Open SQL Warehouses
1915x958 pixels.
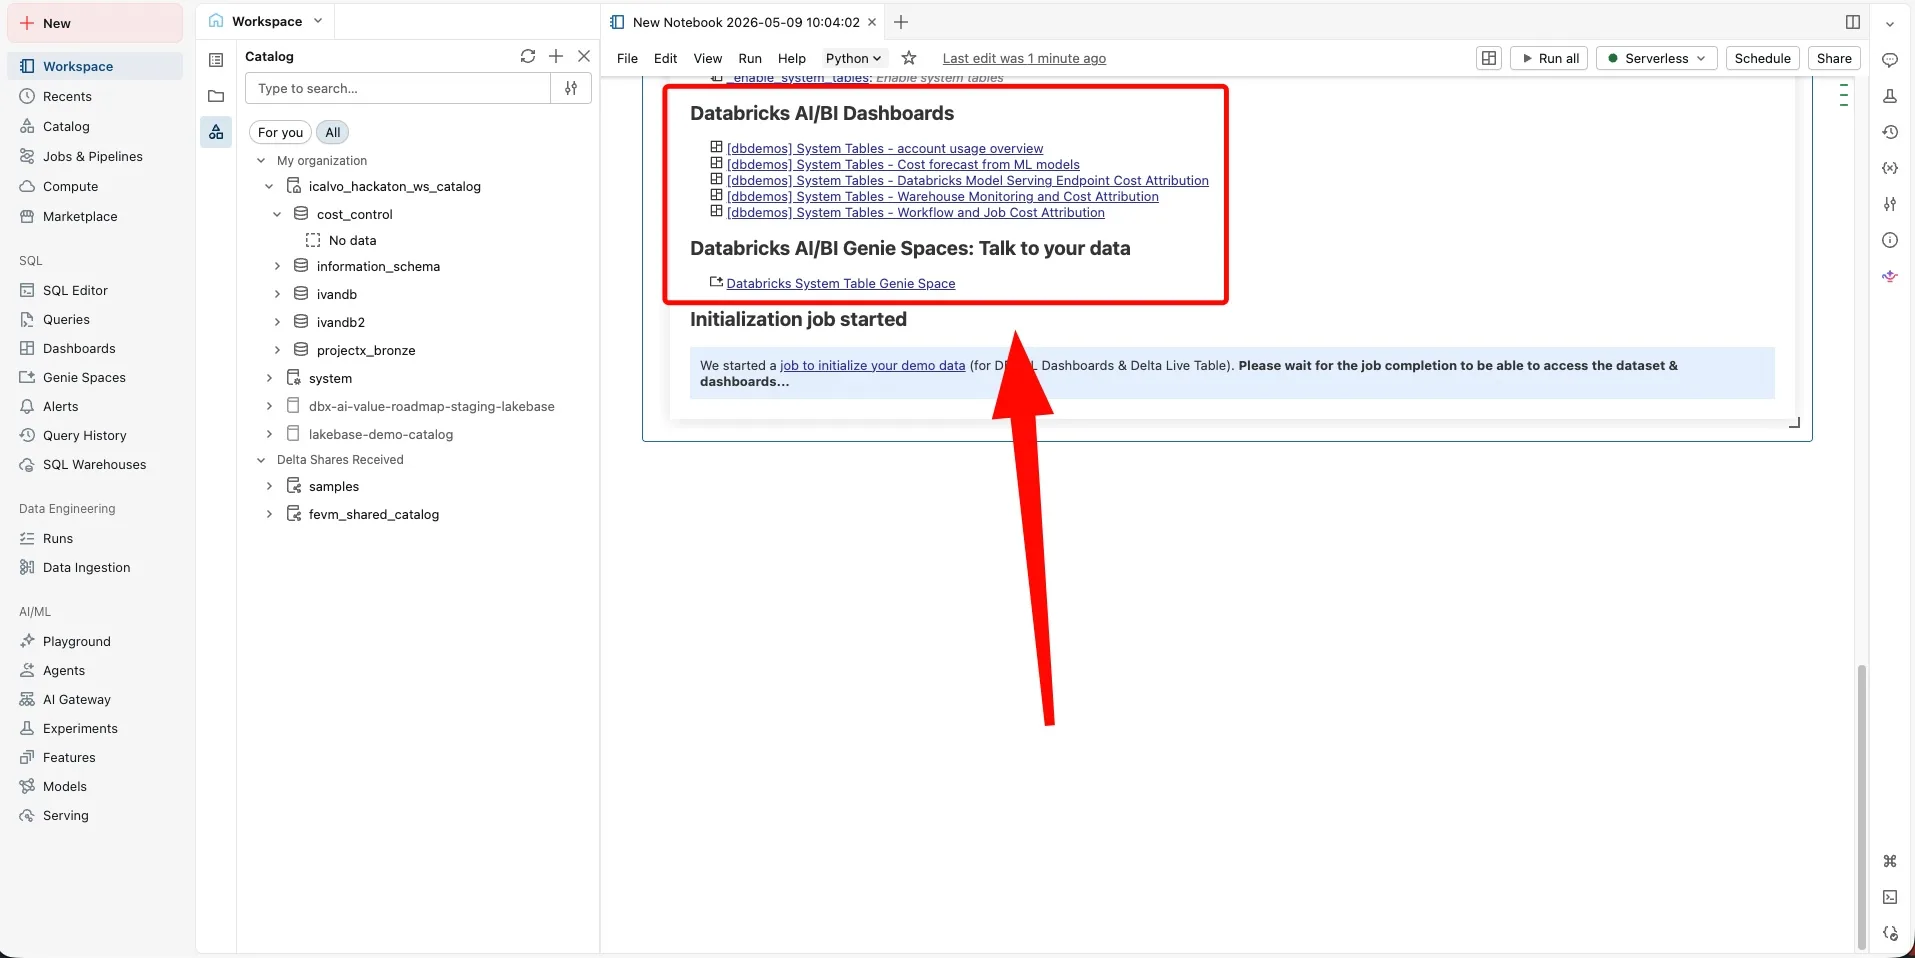pos(94,464)
